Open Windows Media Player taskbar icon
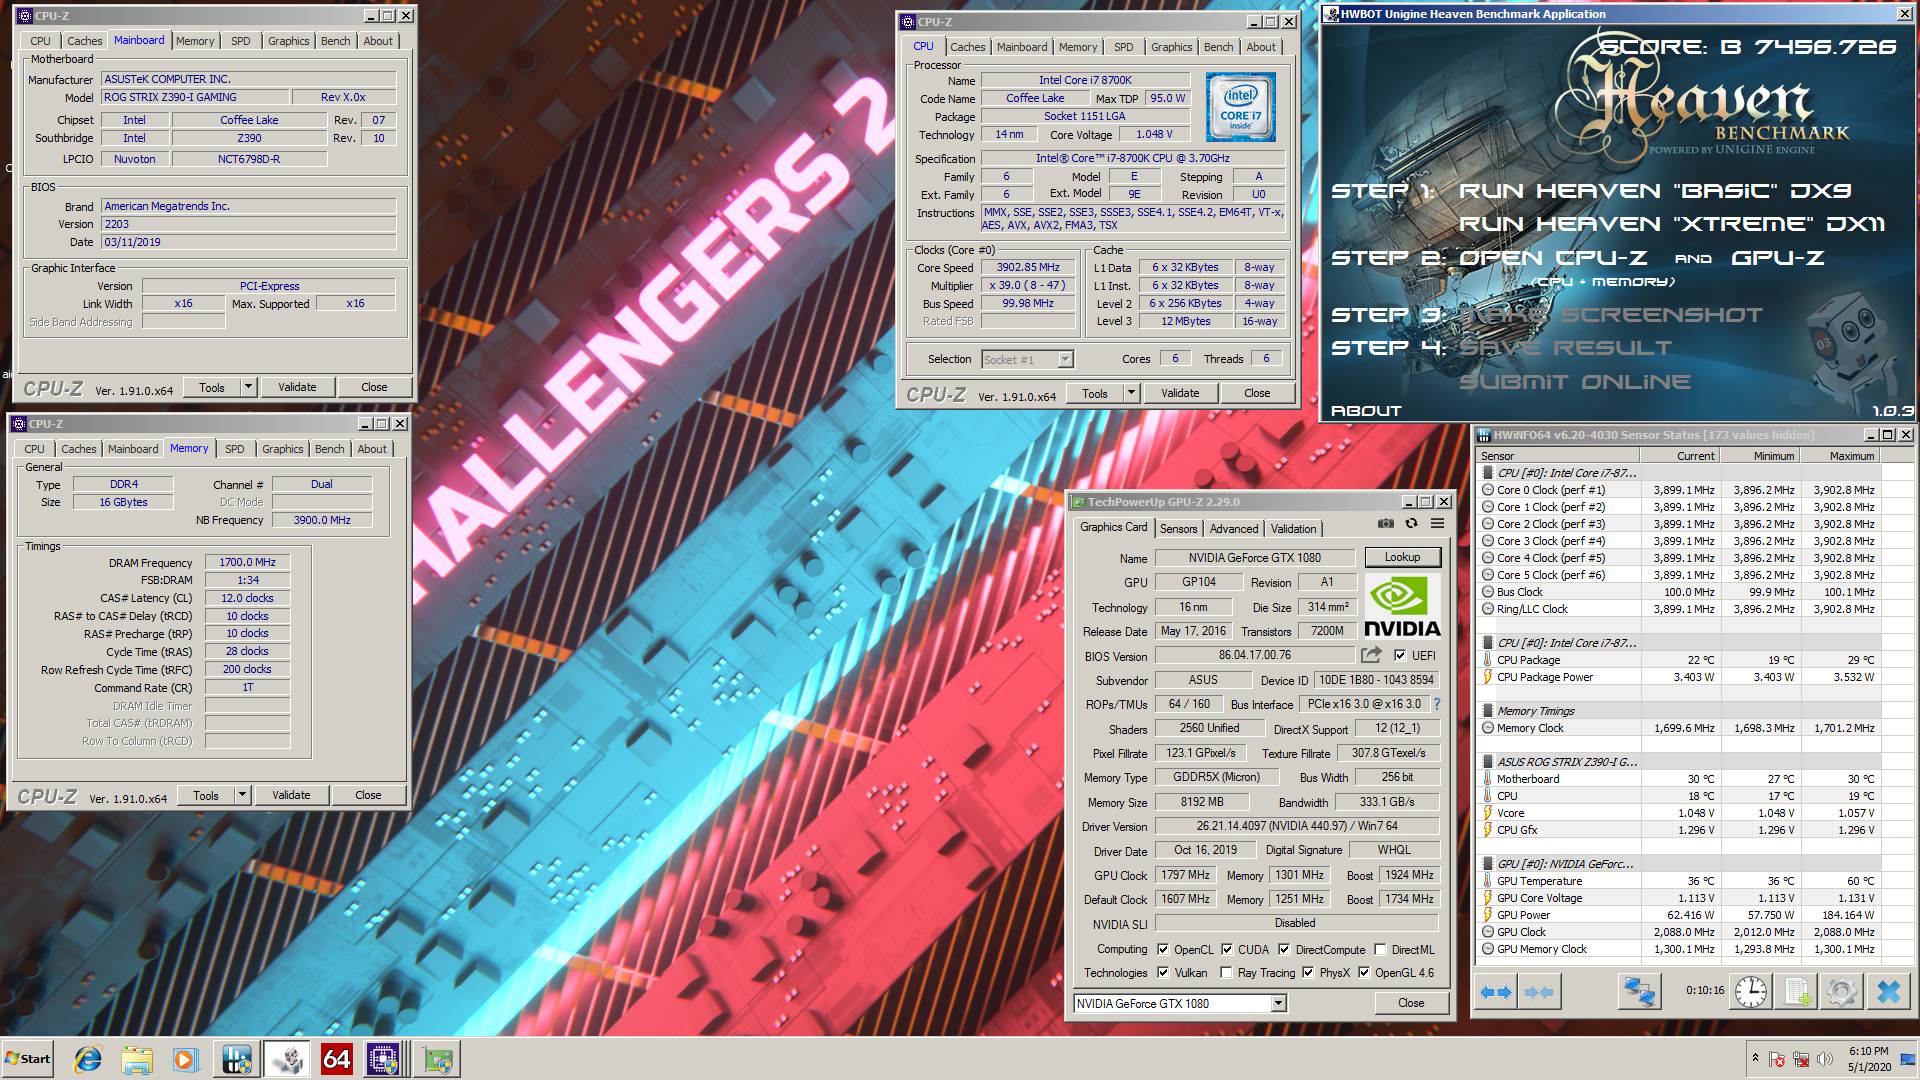The image size is (1920, 1080). (x=185, y=1059)
